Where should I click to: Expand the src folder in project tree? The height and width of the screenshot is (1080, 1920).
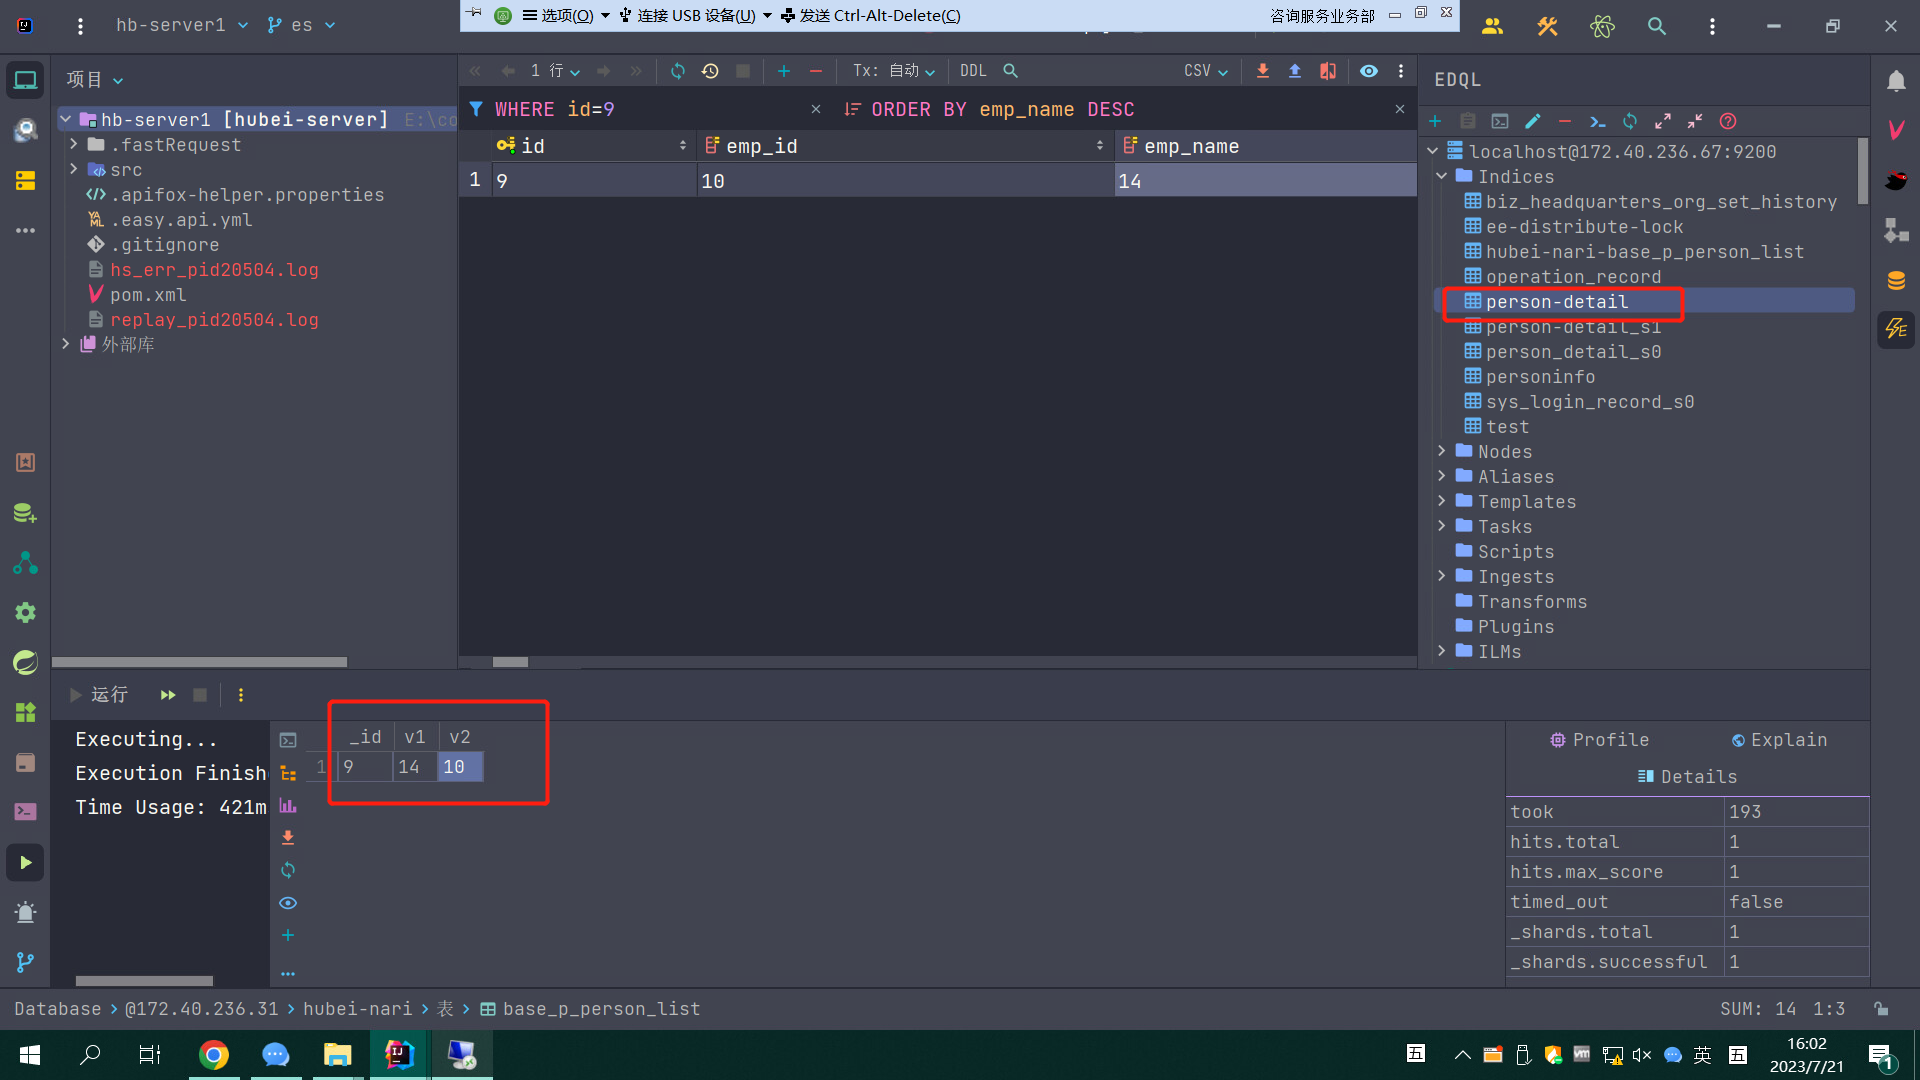click(x=73, y=170)
